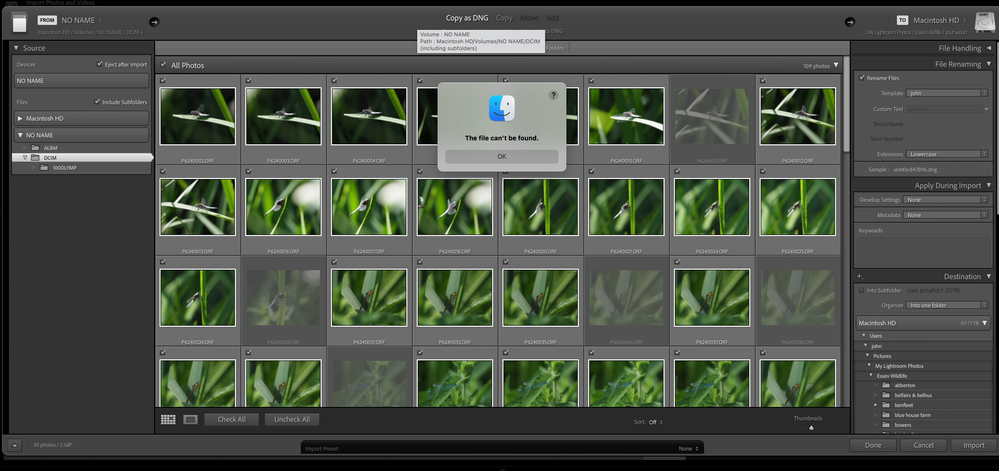
Task: Click the Keywords input field
Action: (x=923, y=251)
